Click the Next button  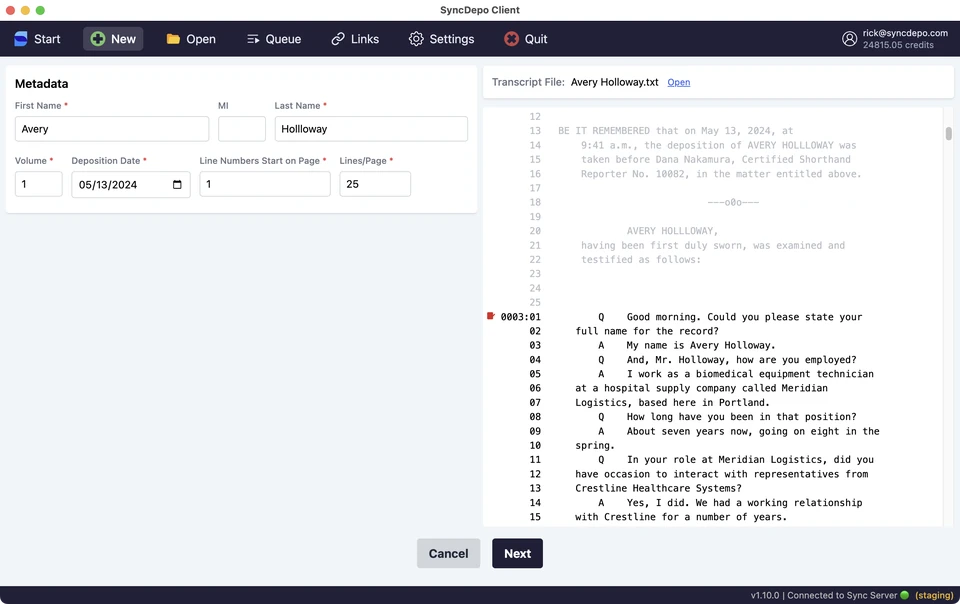517,553
